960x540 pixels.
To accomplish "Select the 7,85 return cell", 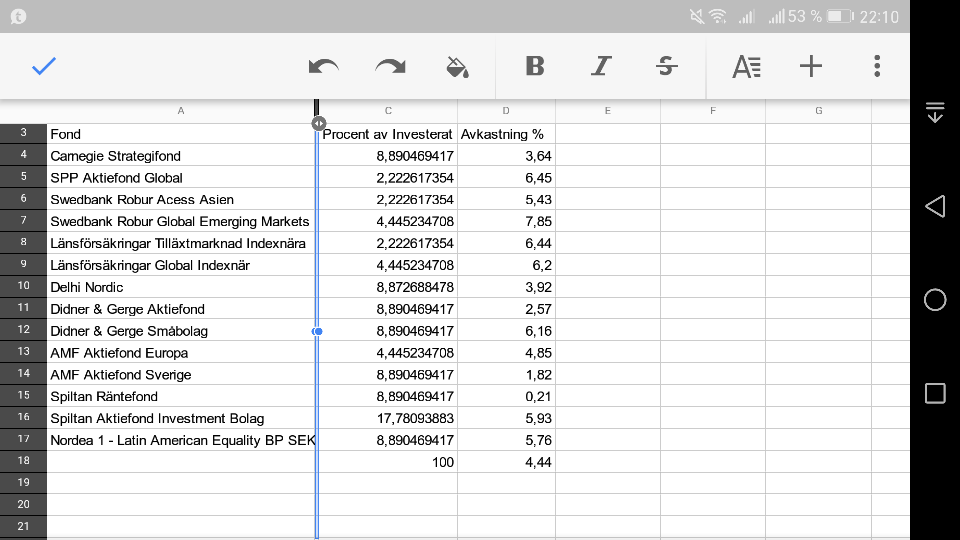I will [506, 222].
